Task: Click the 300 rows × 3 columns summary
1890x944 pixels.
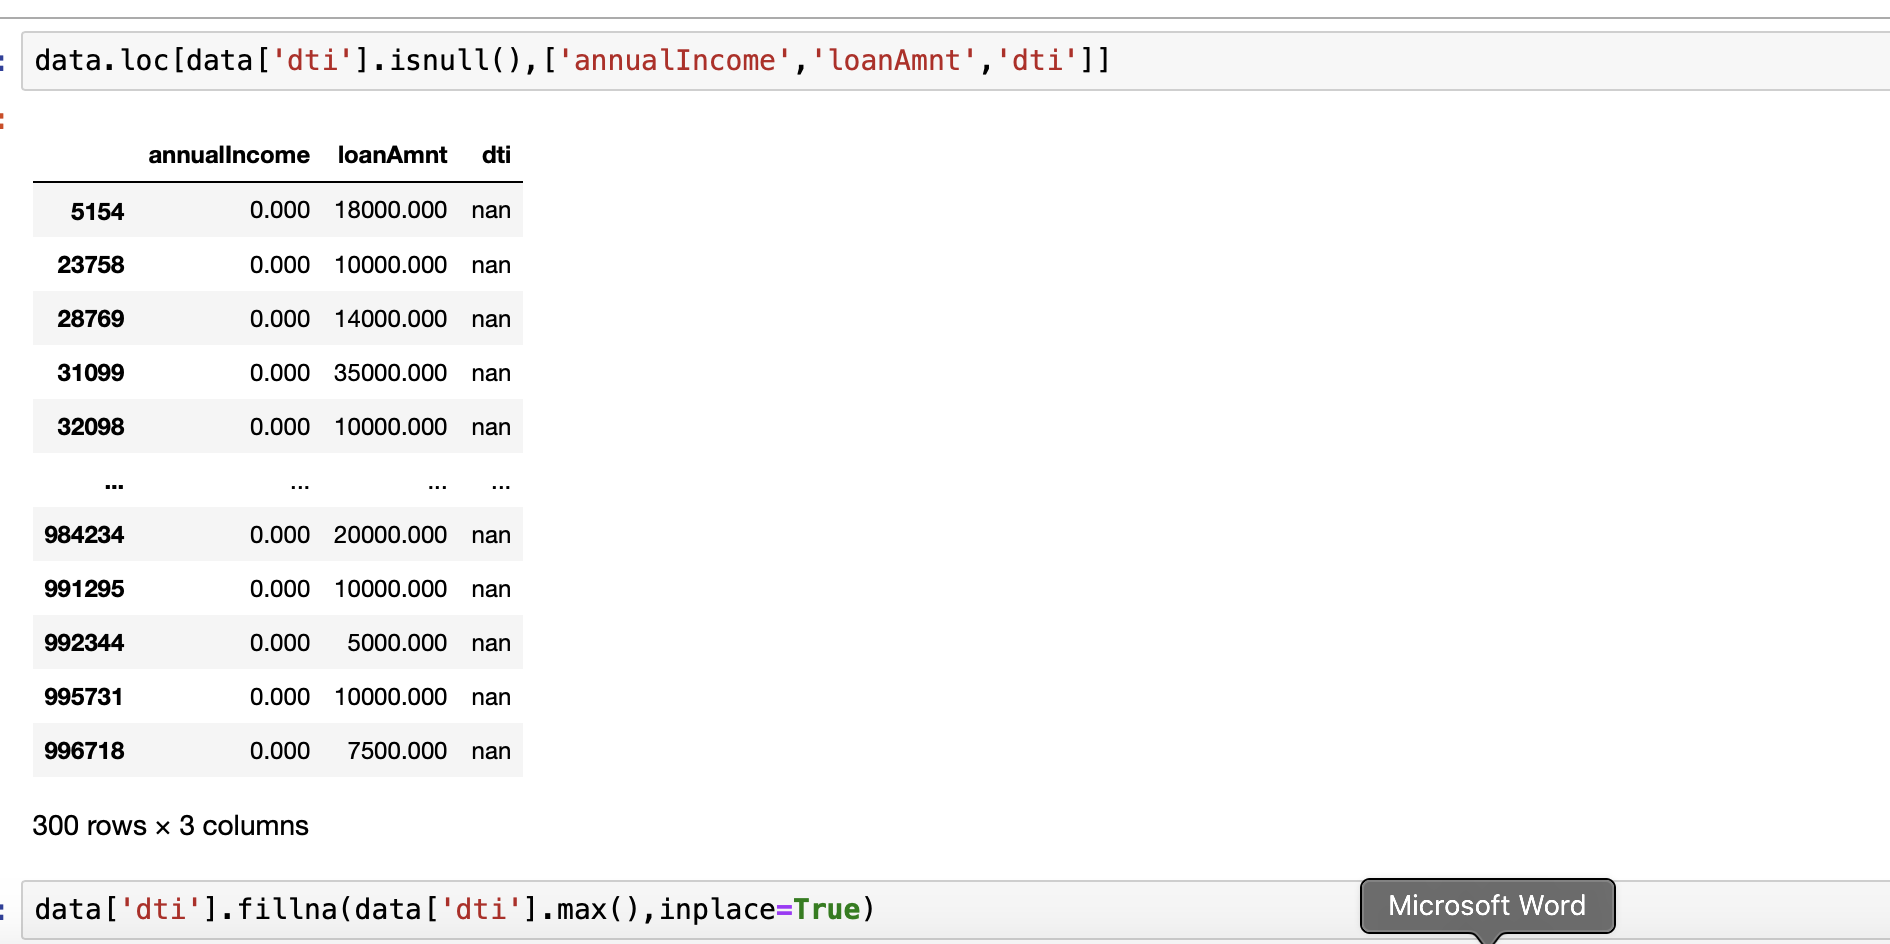Action: 171,826
